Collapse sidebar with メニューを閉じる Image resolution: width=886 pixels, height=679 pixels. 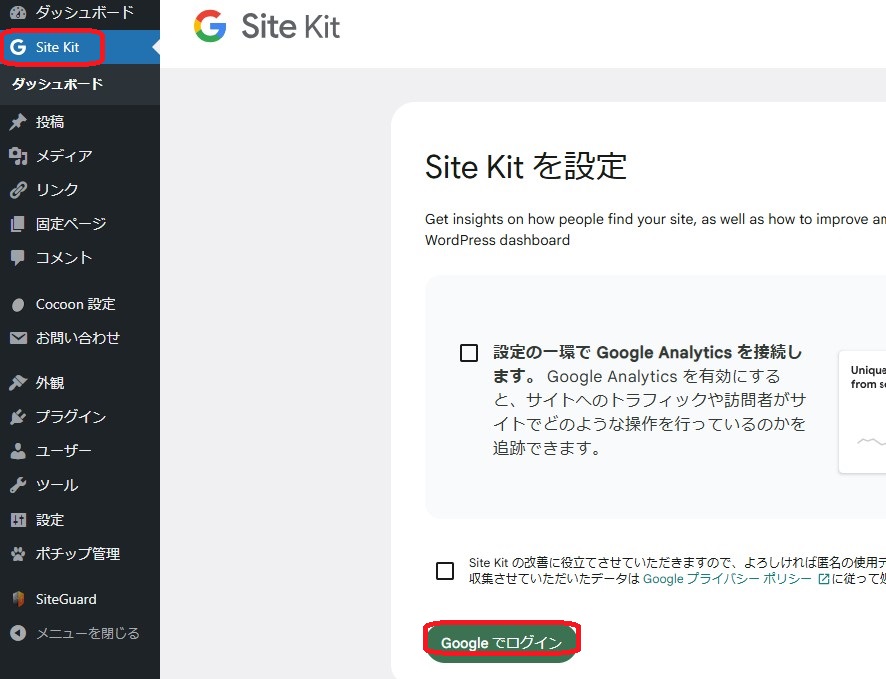pyautogui.click(x=87, y=633)
